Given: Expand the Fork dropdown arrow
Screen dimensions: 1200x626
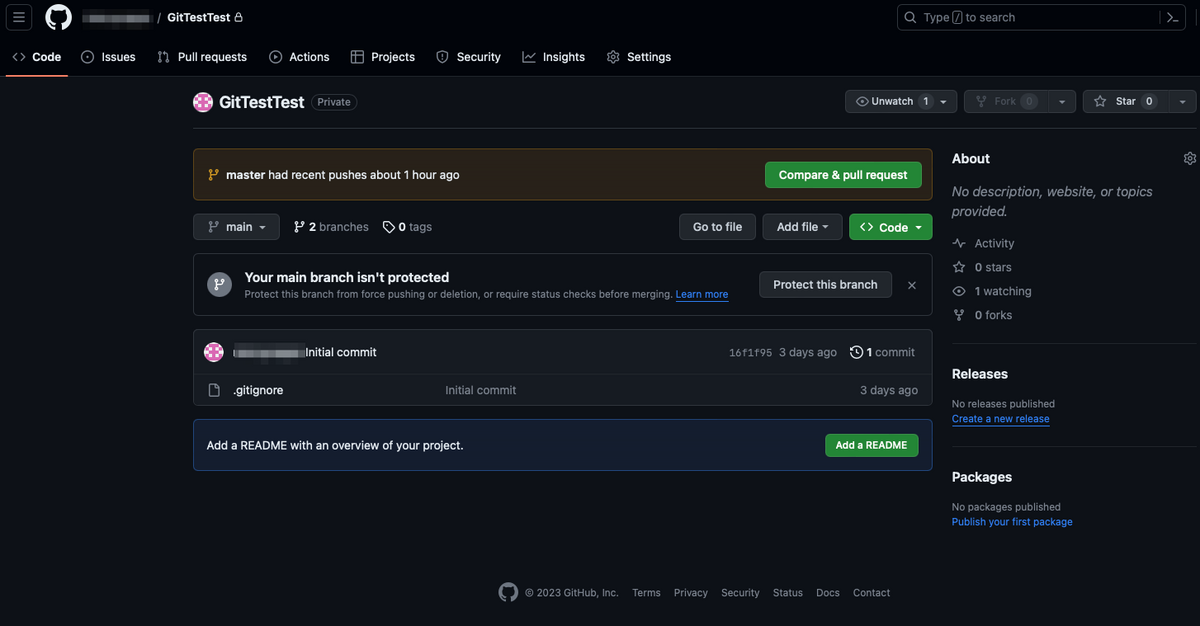Looking at the screenshot, I should (x=1063, y=101).
